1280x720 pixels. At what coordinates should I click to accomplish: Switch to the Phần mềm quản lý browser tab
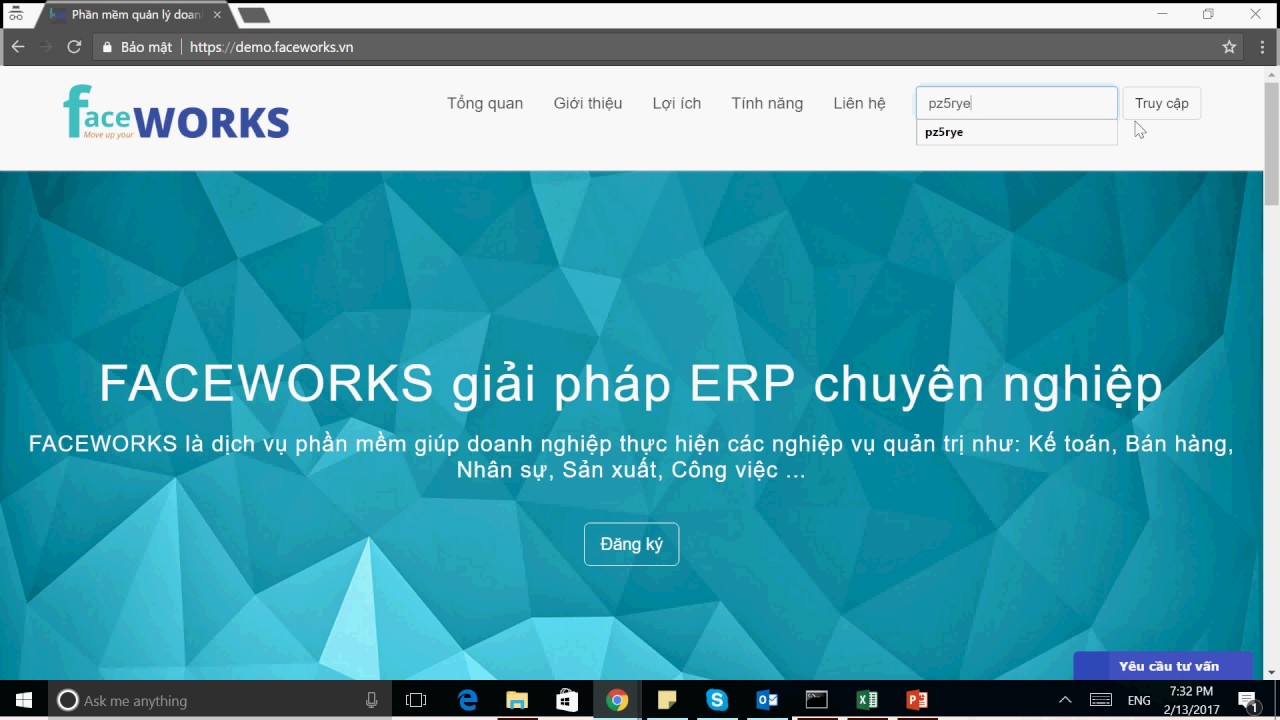(134, 15)
